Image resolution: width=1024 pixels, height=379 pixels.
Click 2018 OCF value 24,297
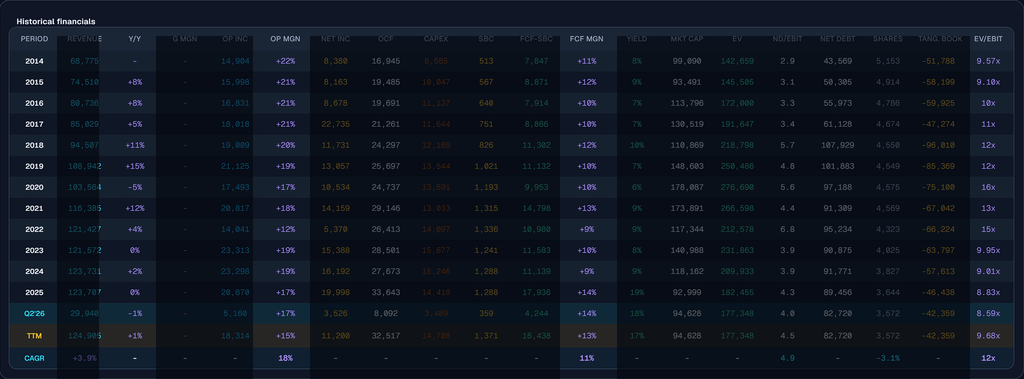[x=386, y=145]
